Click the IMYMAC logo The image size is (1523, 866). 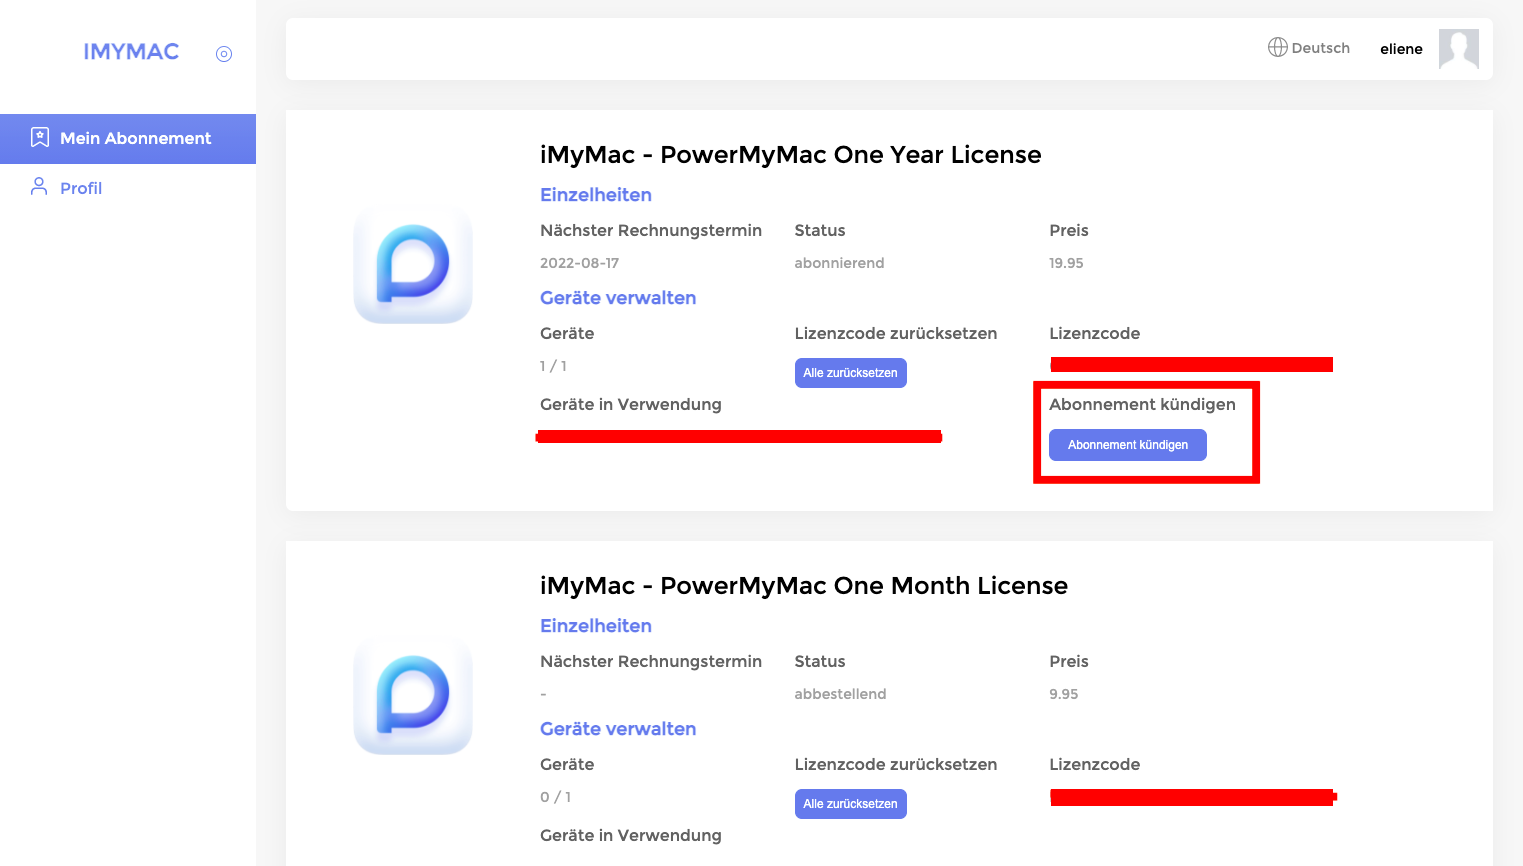pos(131,52)
